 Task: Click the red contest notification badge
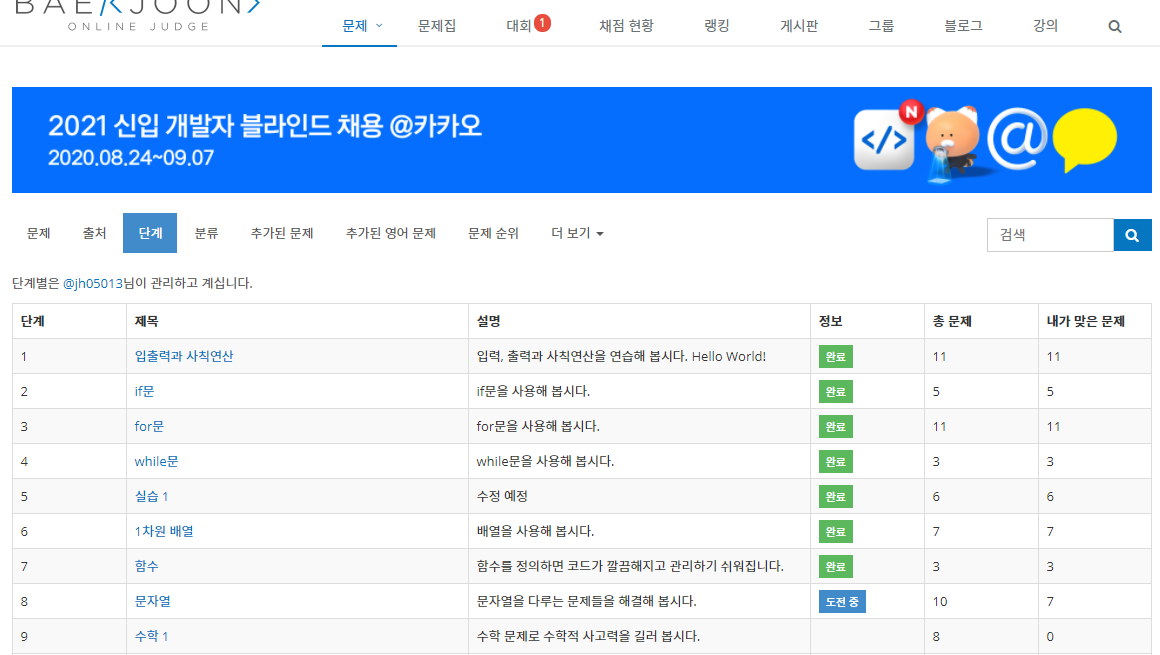(x=542, y=23)
